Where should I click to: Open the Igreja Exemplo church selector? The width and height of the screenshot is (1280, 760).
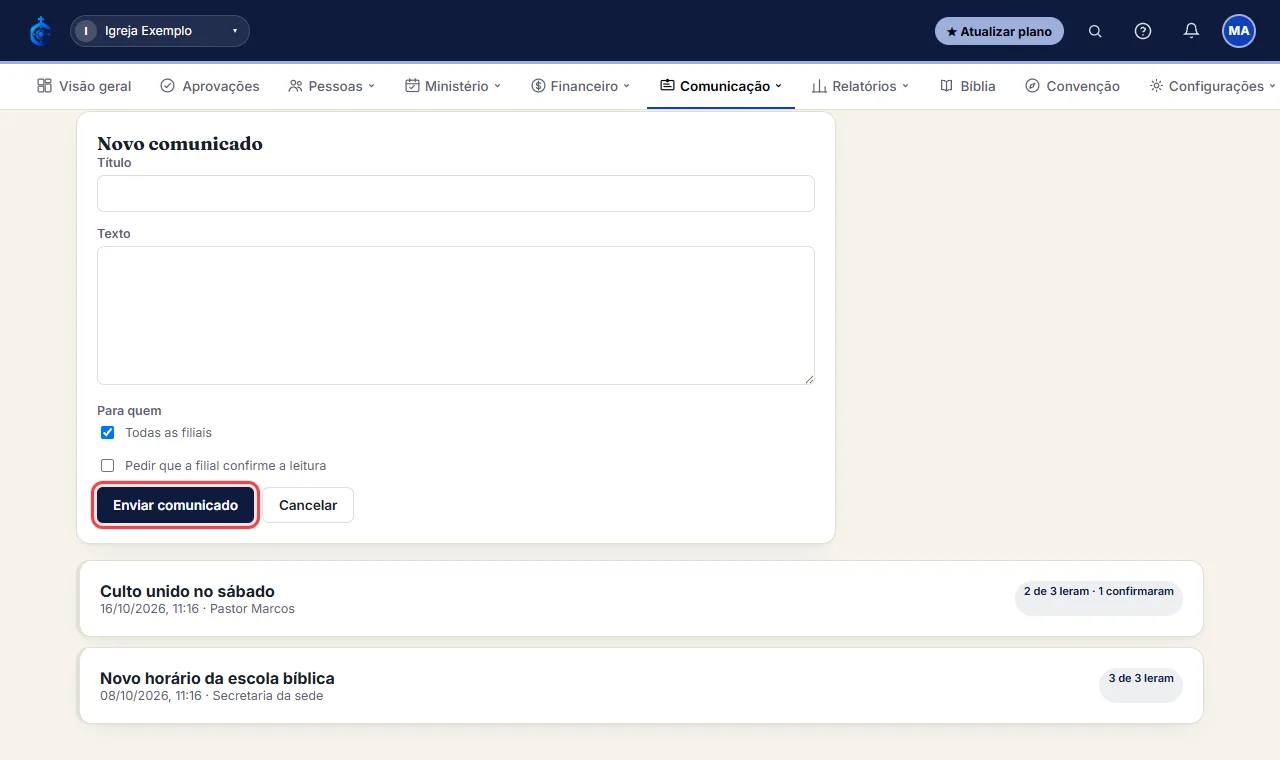click(160, 31)
